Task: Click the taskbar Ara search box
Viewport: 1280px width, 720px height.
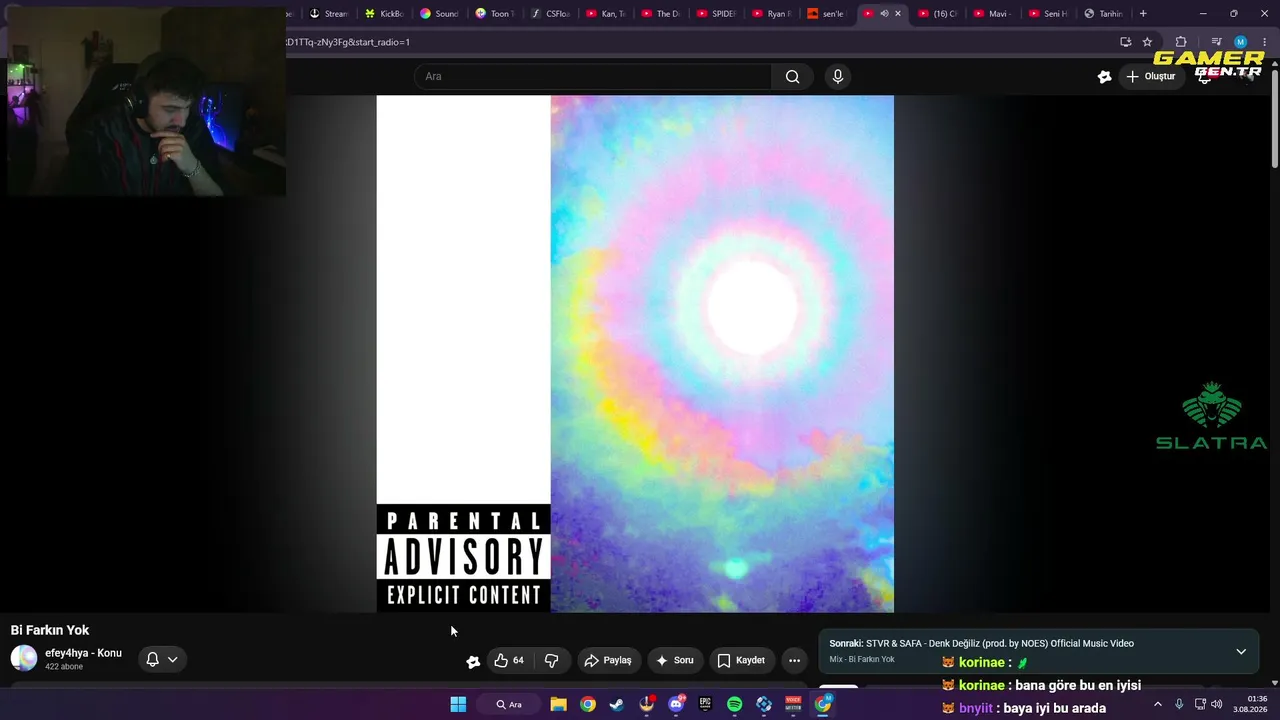Action: coord(509,704)
